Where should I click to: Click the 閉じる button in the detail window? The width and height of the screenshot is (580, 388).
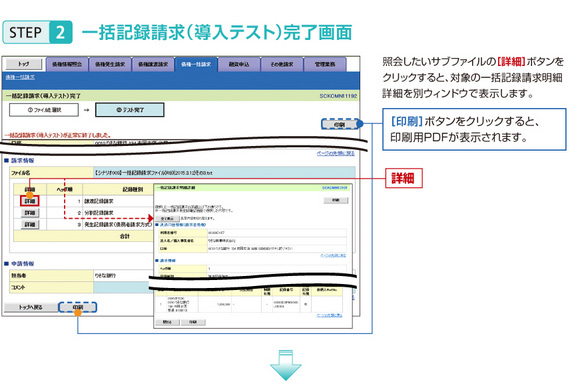pyautogui.click(x=167, y=322)
